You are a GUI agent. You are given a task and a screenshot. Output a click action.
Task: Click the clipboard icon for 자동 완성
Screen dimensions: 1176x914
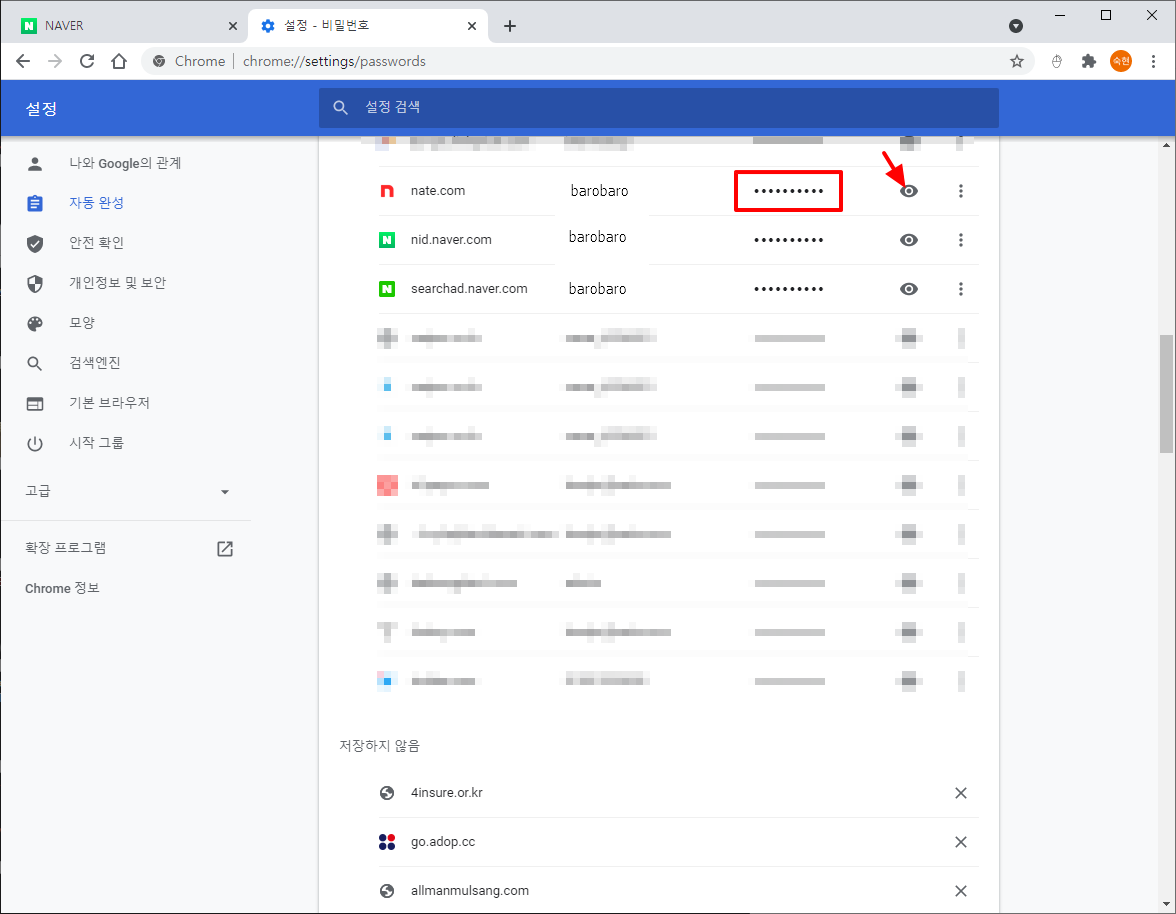click(34, 203)
